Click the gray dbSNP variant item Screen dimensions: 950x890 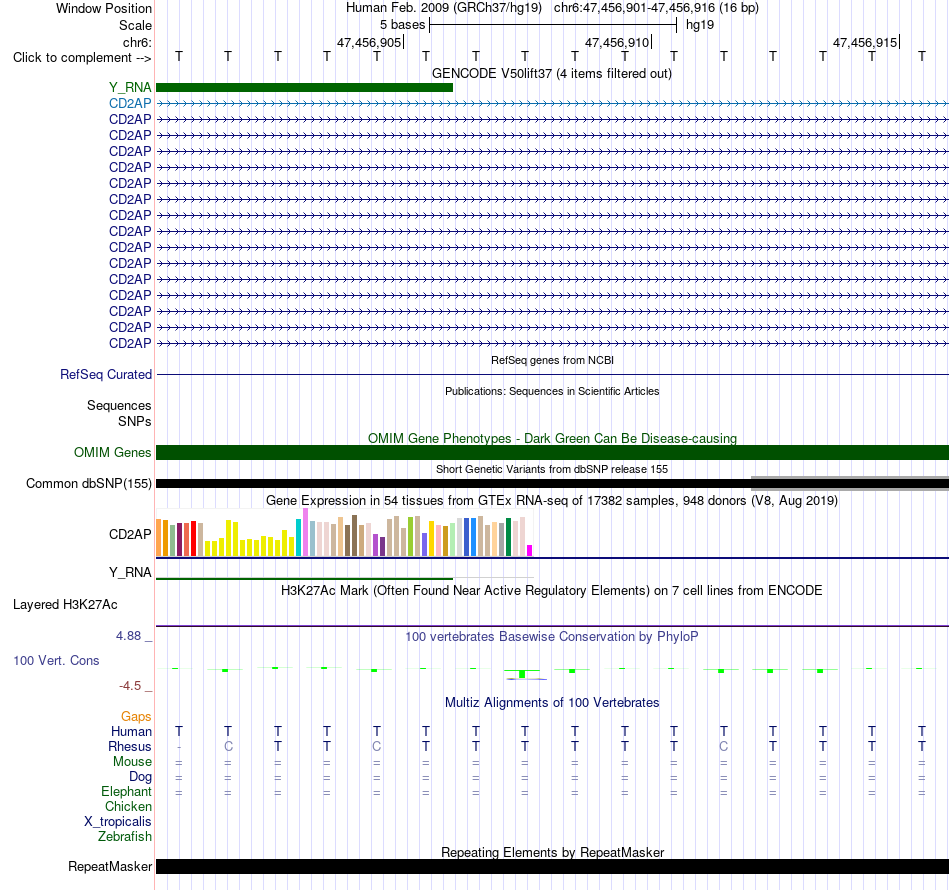[x=849, y=483]
